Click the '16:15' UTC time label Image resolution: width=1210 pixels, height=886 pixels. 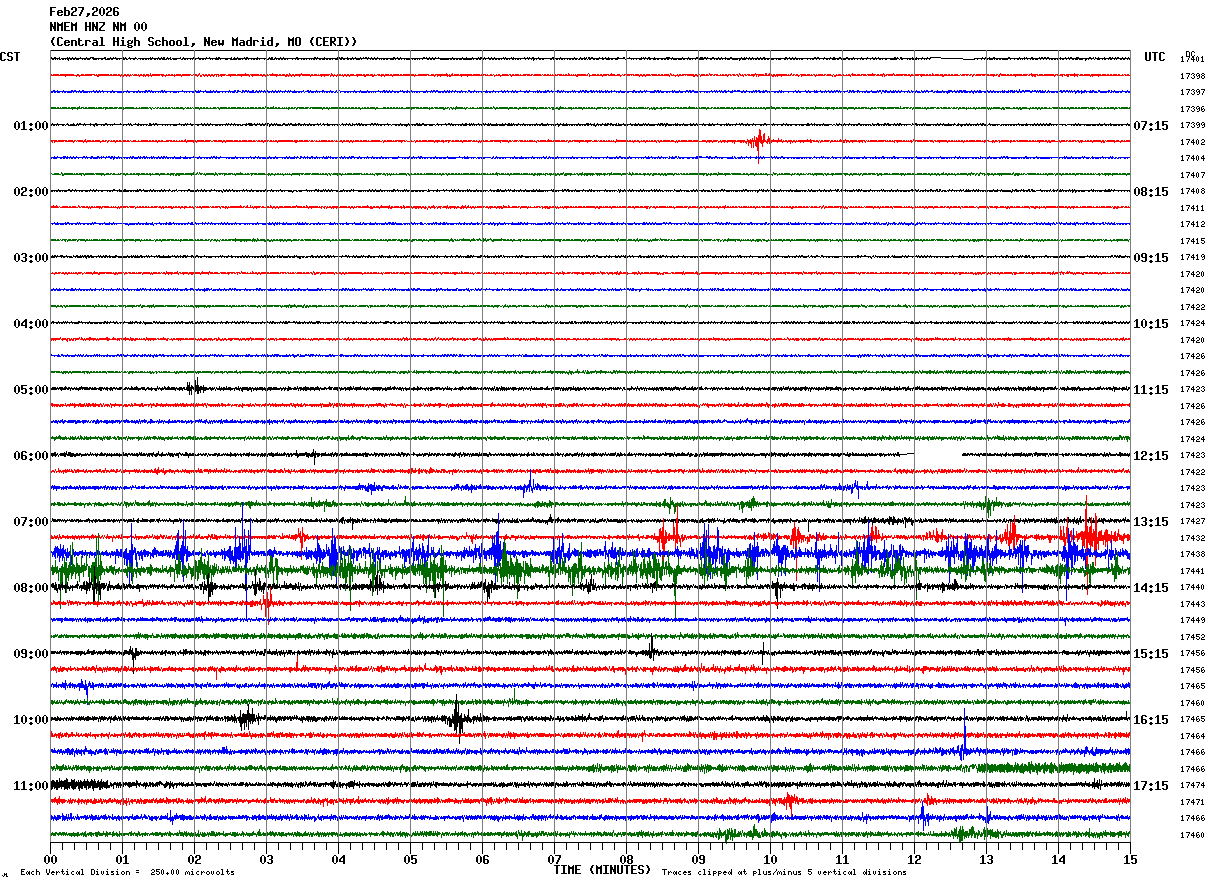pos(1151,720)
